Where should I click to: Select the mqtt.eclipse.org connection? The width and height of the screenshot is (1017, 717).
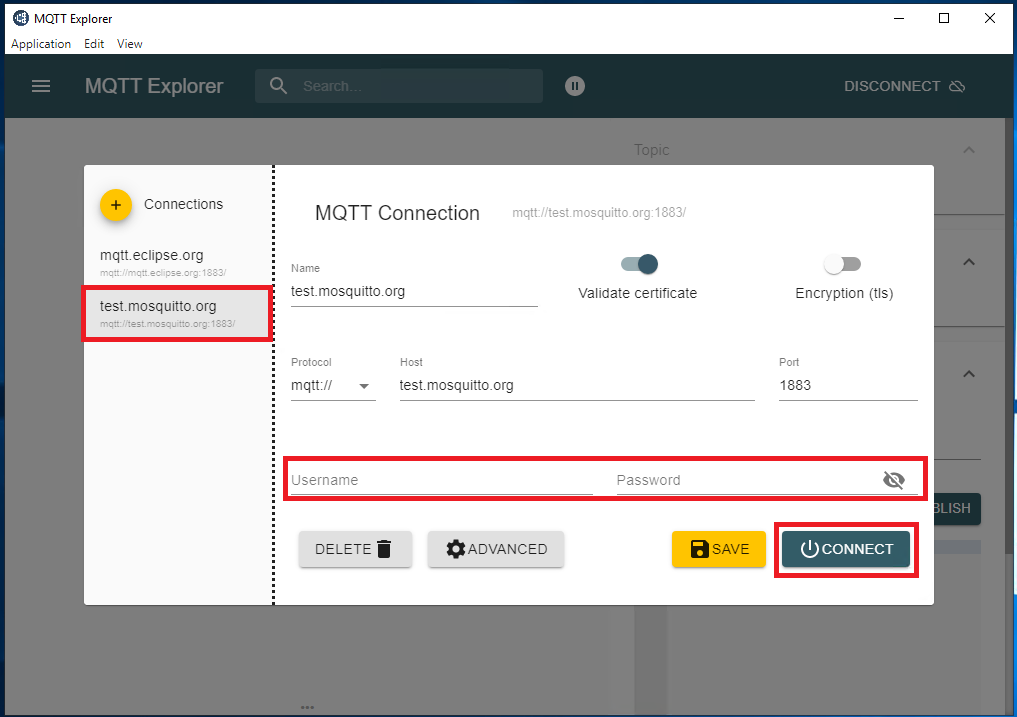[178, 262]
